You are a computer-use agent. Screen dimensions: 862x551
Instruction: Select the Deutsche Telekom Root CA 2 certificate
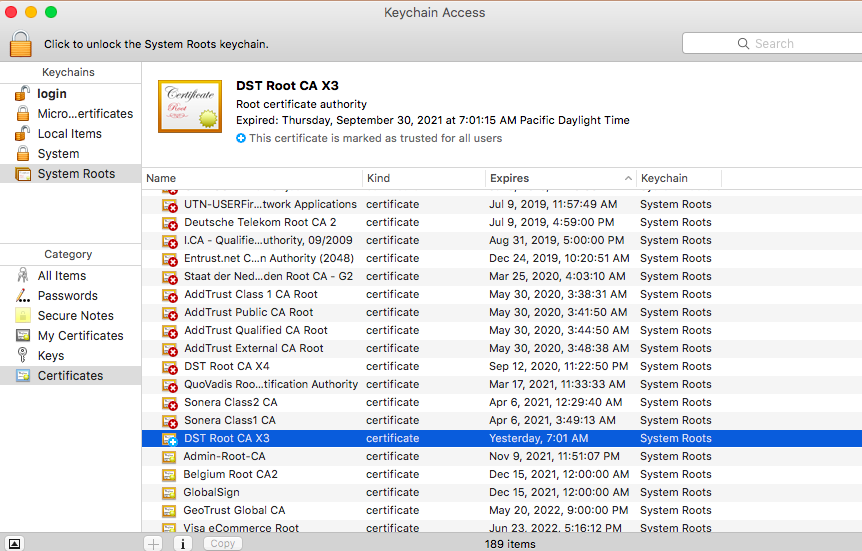(260, 222)
